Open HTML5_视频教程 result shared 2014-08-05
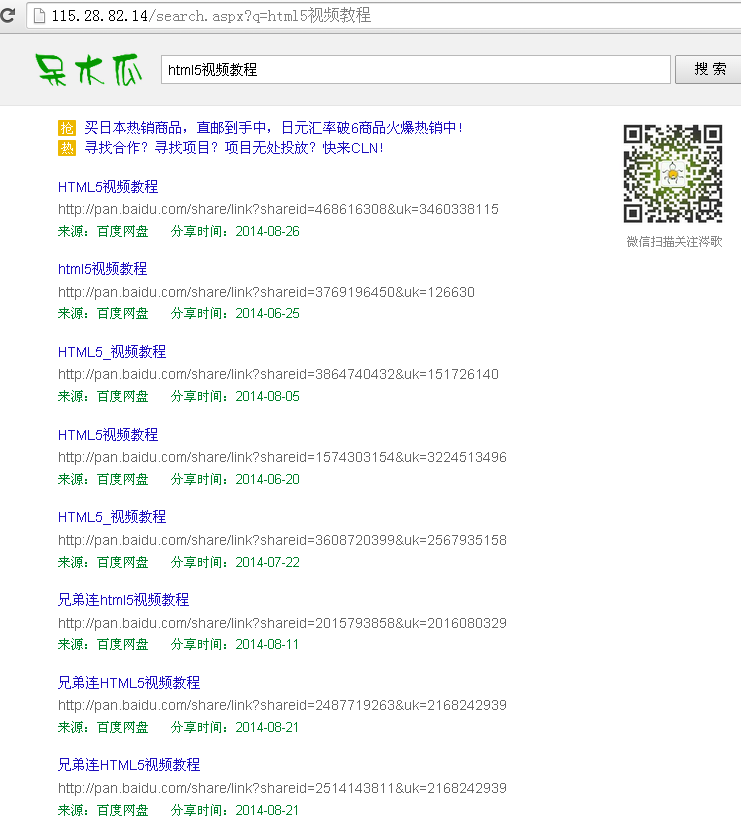Image resolution: width=741 pixels, height=821 pixels. [x=112, y=352]
